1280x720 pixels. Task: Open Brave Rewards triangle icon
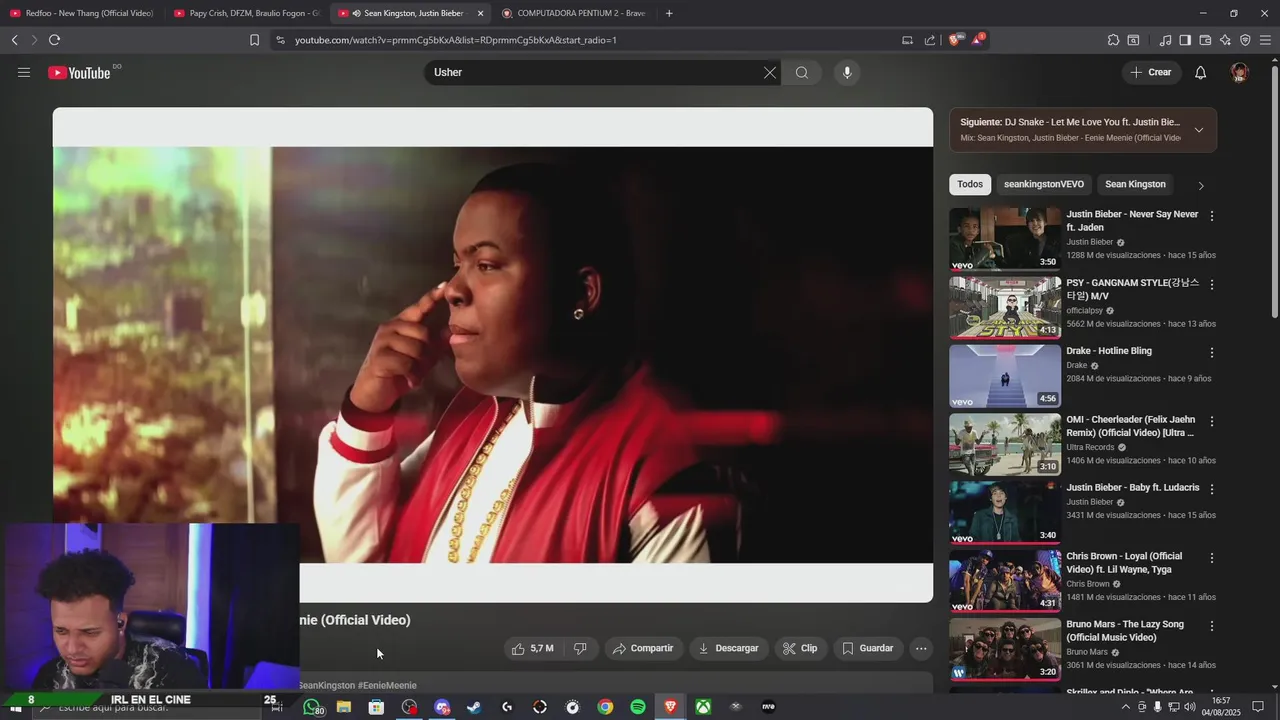[x=977, y=40]
